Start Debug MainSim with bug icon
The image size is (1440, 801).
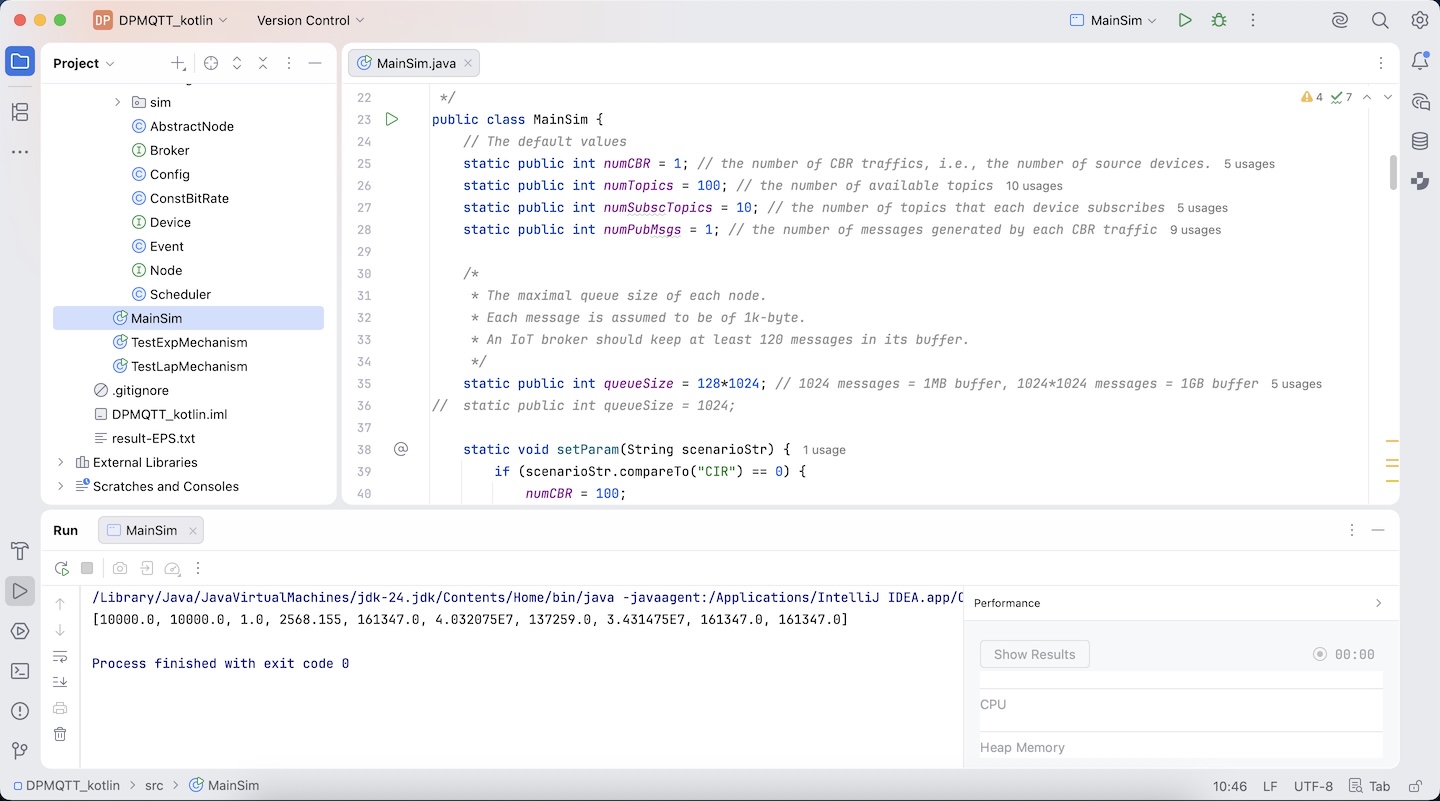tap(1219, 20)
